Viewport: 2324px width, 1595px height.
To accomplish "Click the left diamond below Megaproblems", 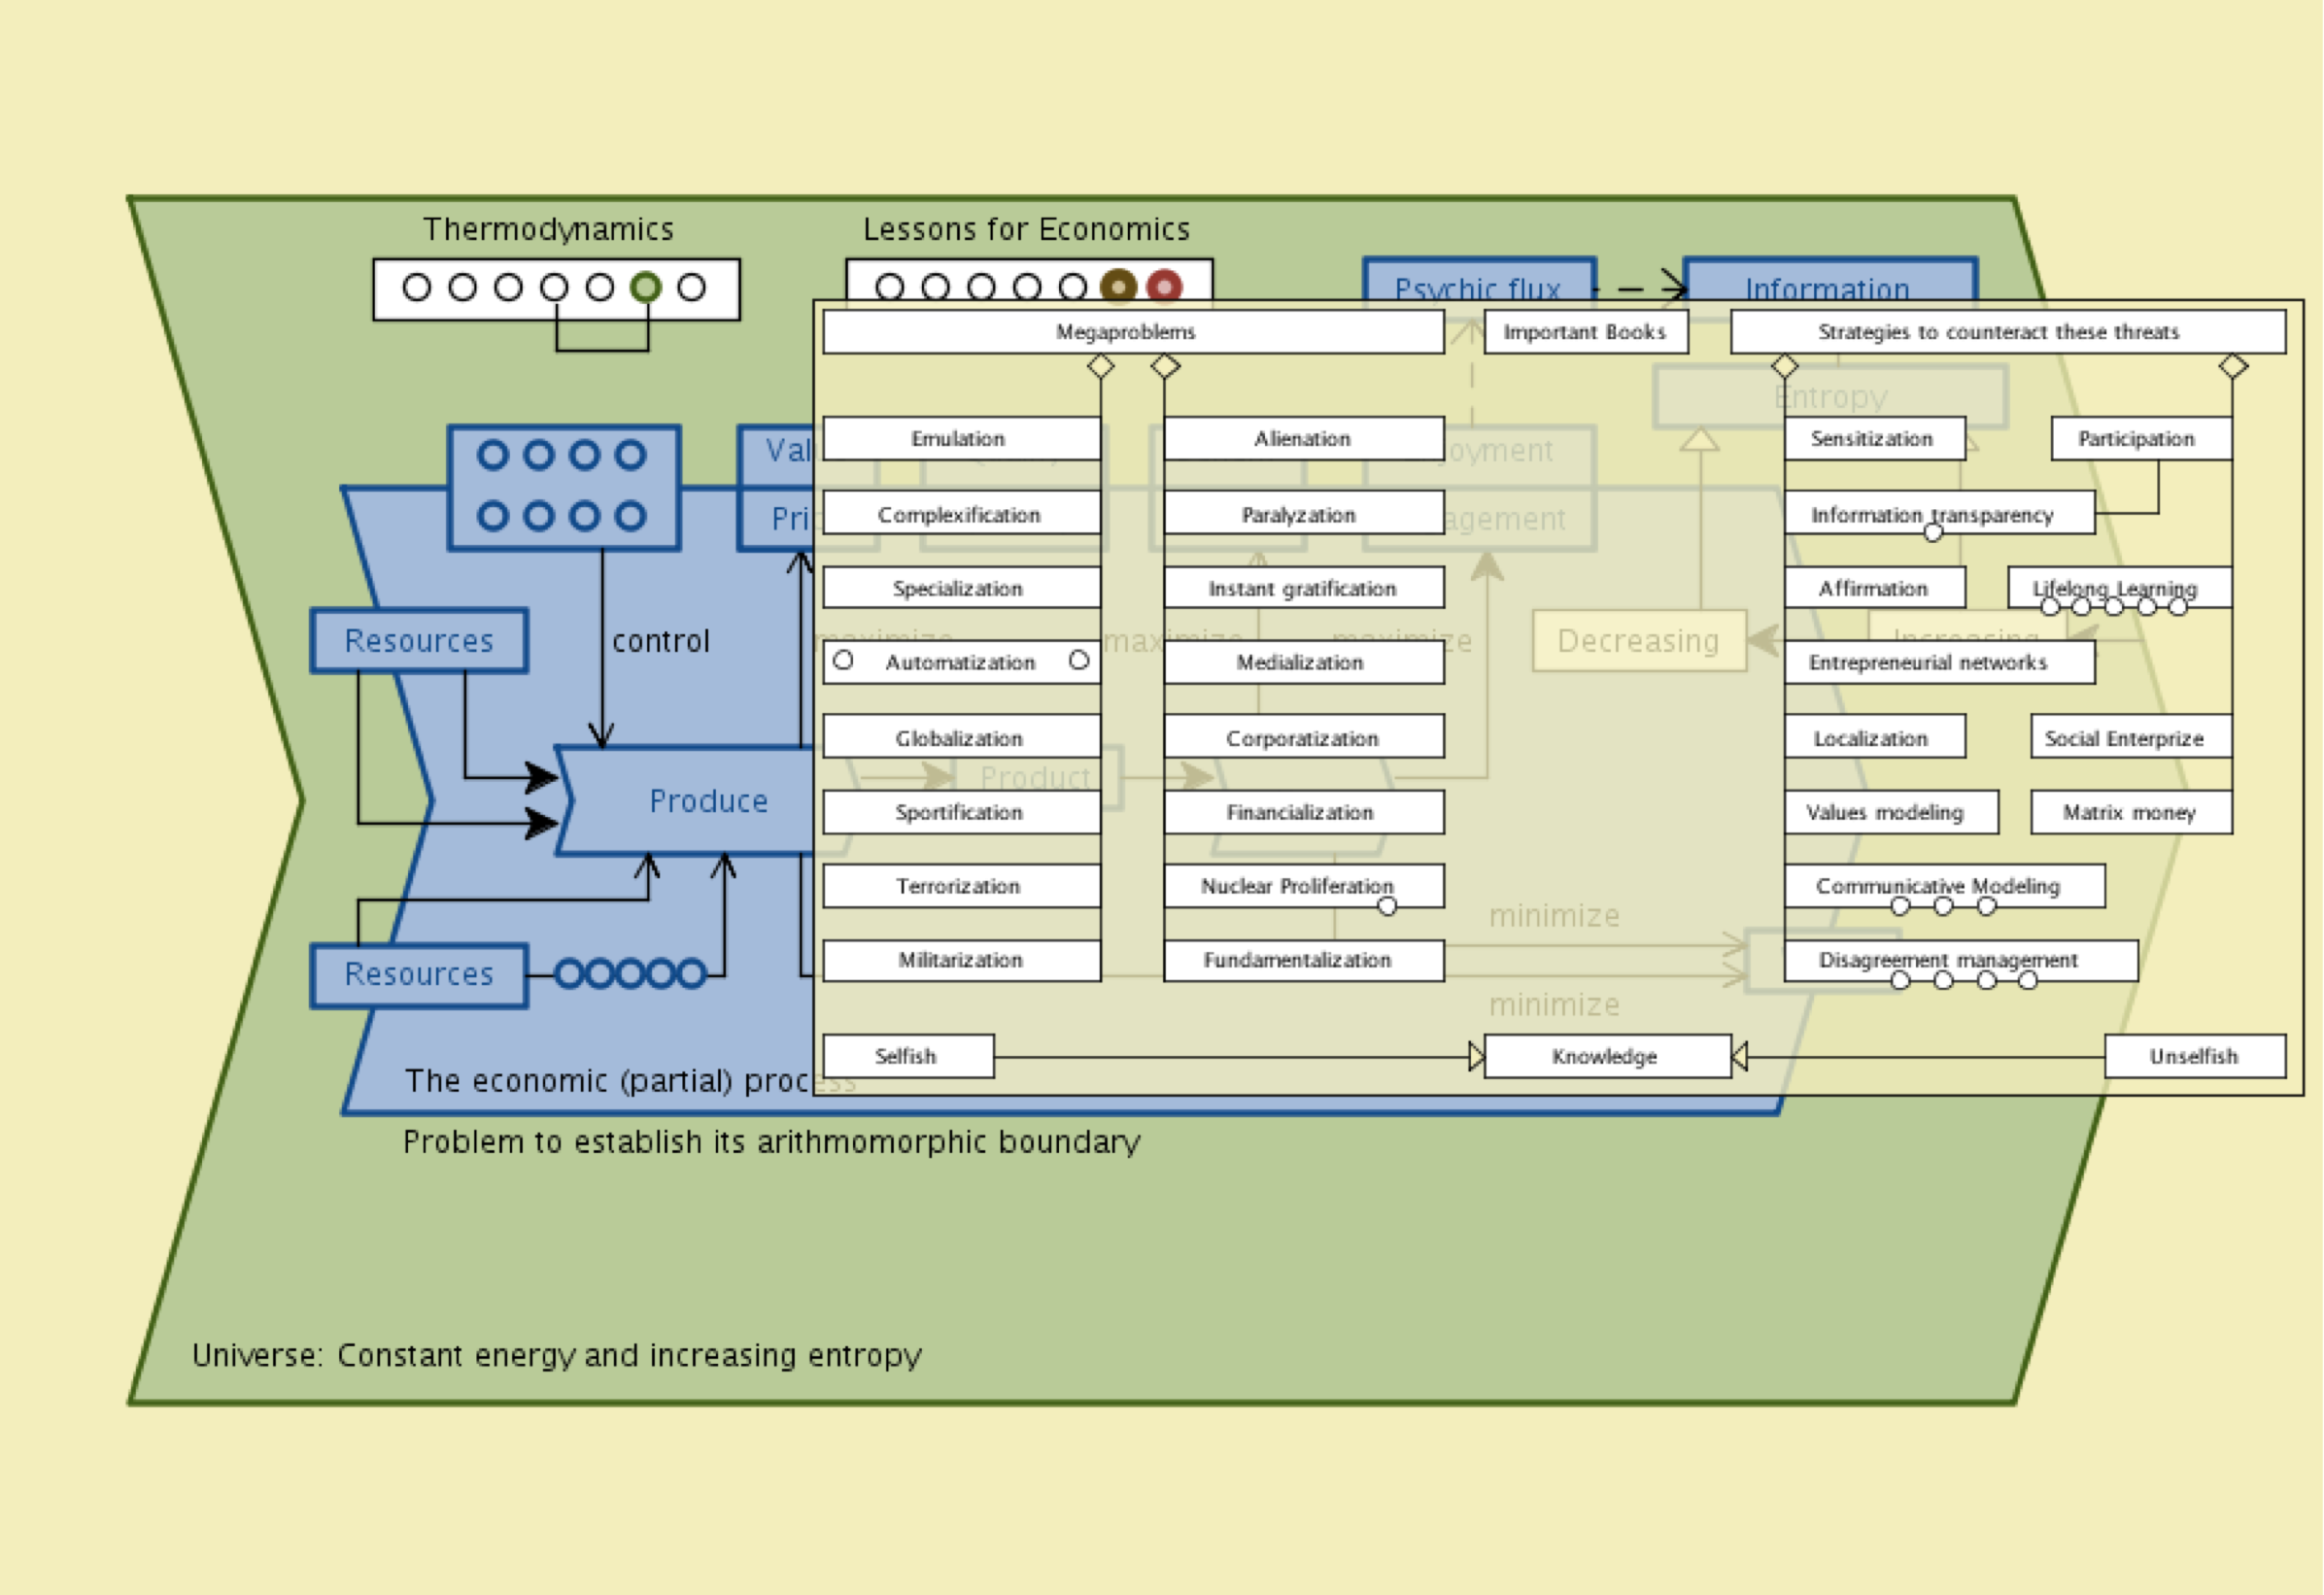I will click(x=1101, y=367).
